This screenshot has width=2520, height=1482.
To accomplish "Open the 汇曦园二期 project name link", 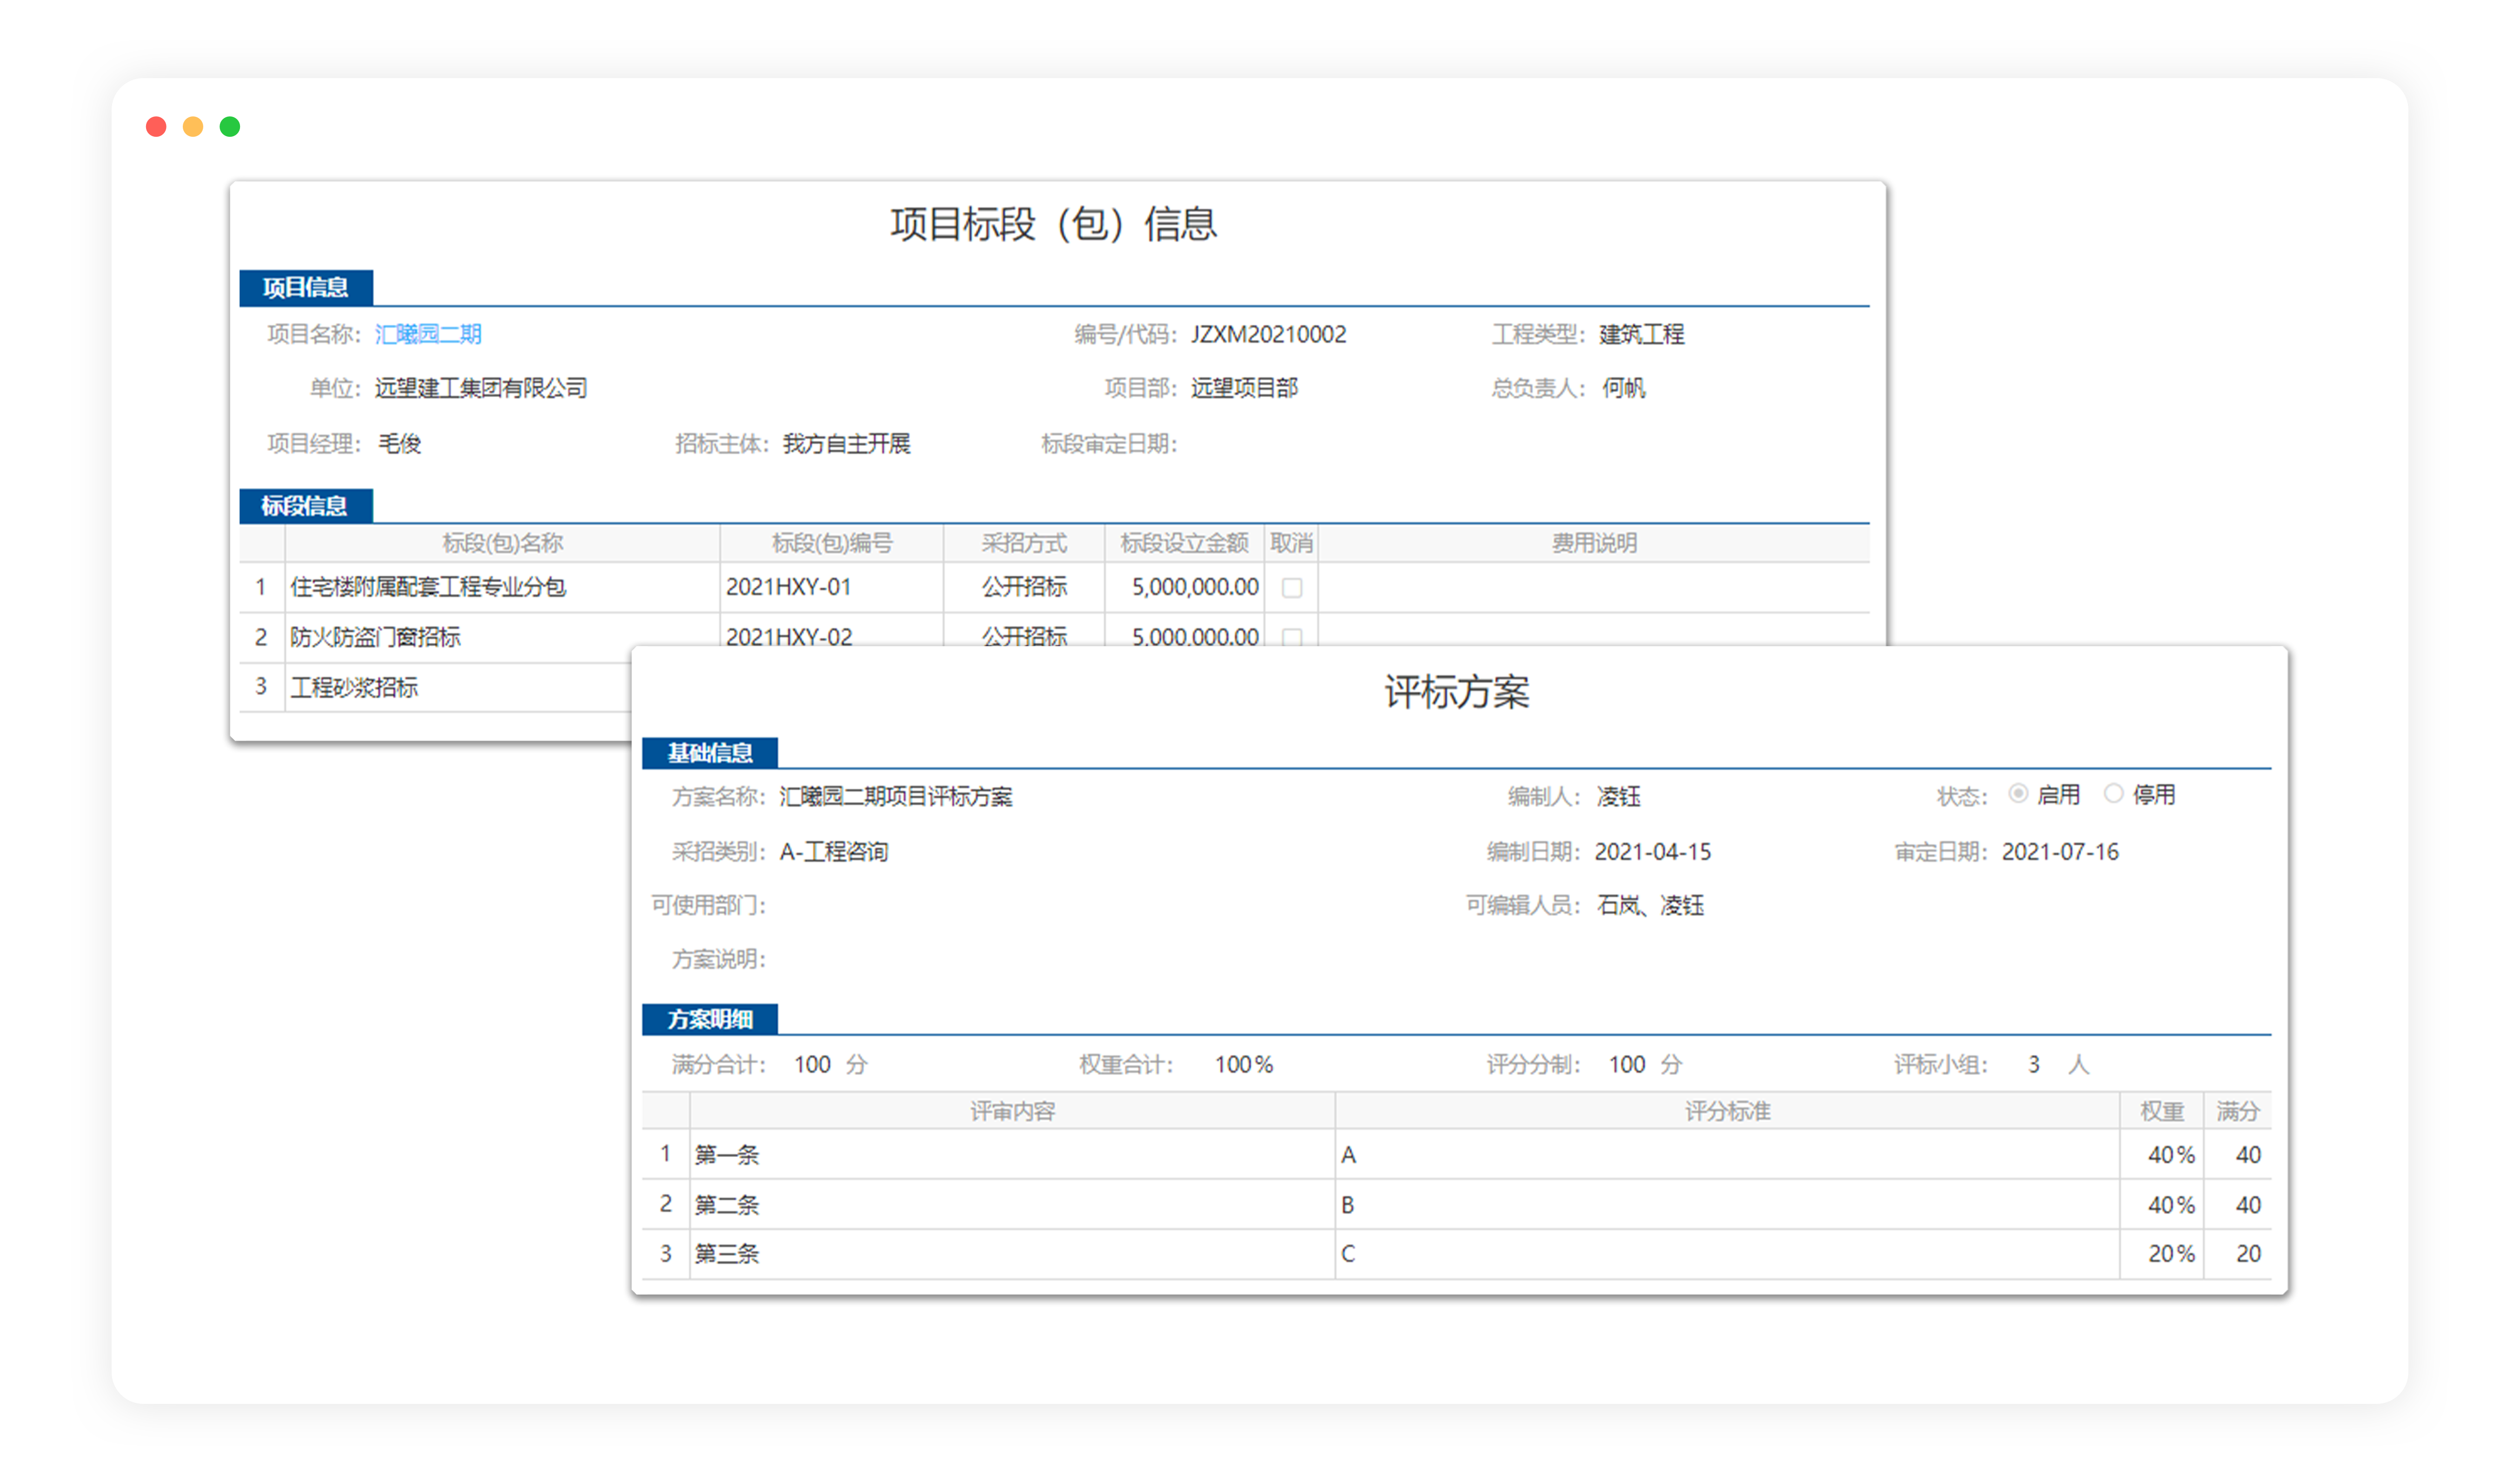I will pyautogui.click(x=428, y=334).
